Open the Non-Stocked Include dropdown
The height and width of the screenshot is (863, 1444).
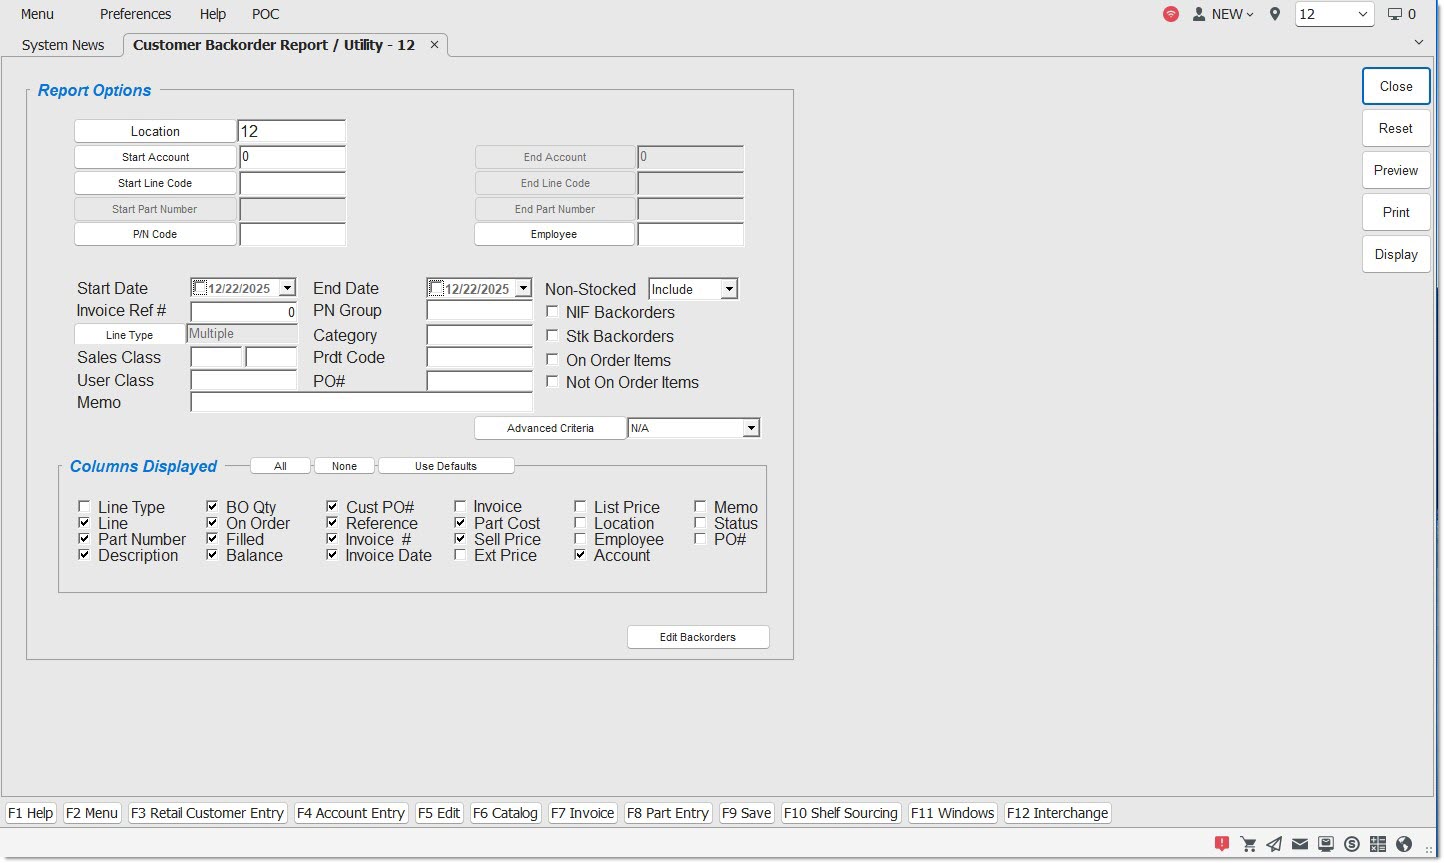click(x=729, y=289)
